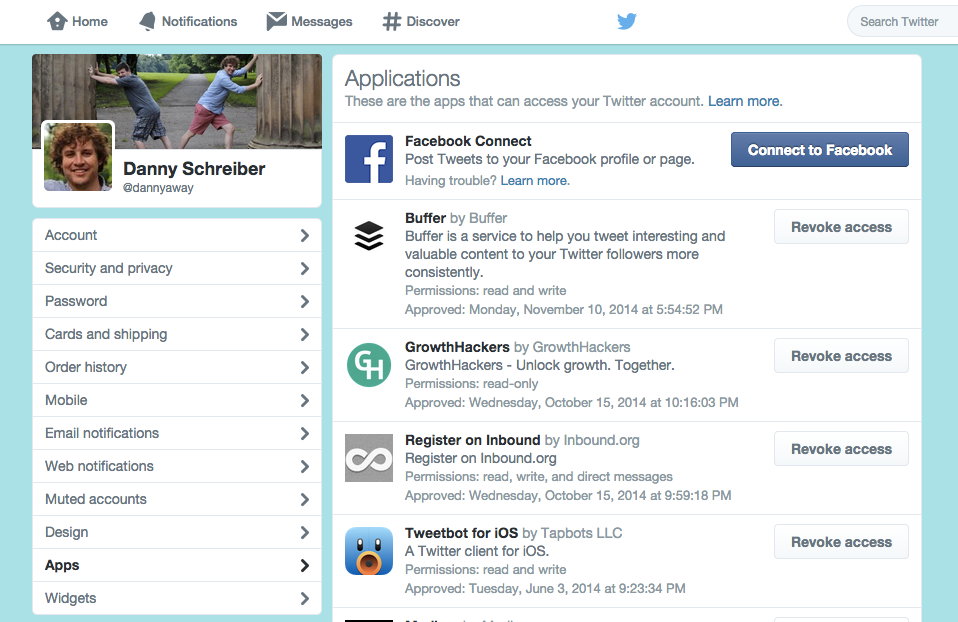Click the Danny Schreiber name
958x622 pixels.
[194, 169]
